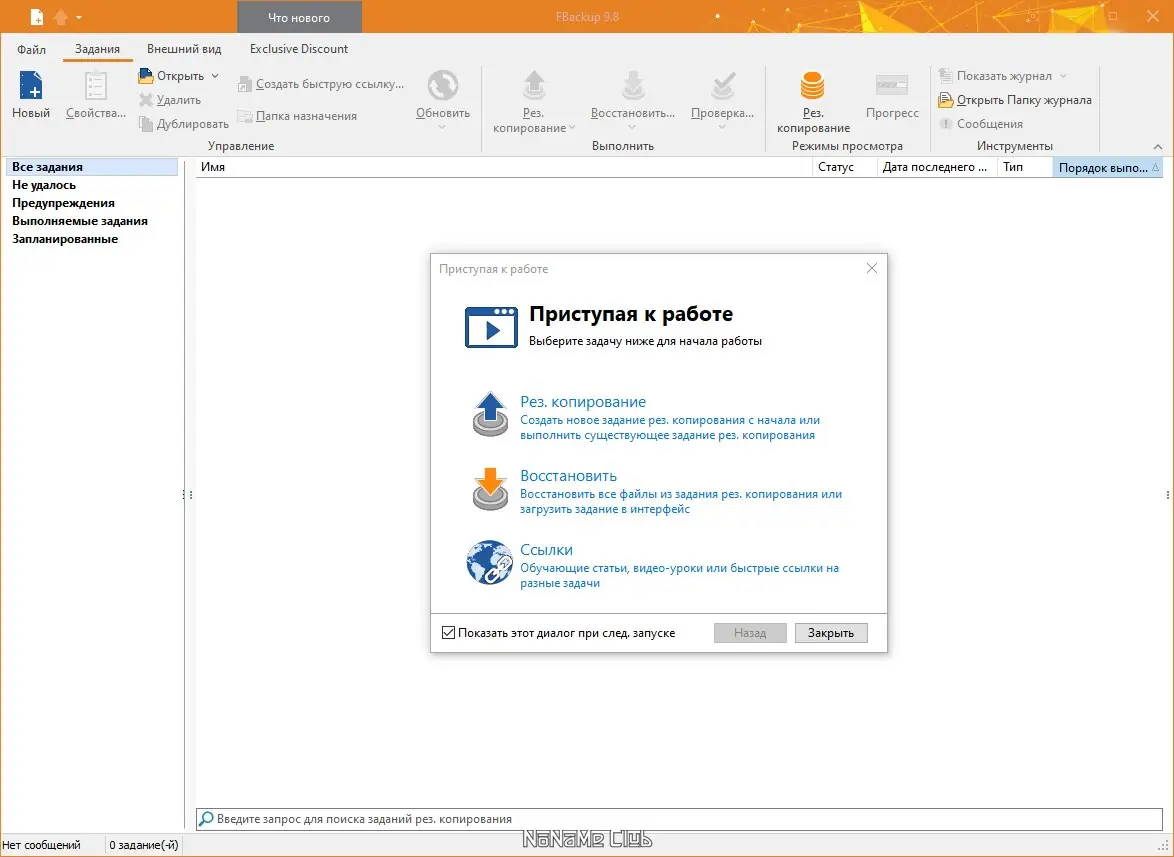Sort by Порядок выполнения column header
Image resolution: width=1174 pixels, height=857 pixels.
pos(1107,167)
